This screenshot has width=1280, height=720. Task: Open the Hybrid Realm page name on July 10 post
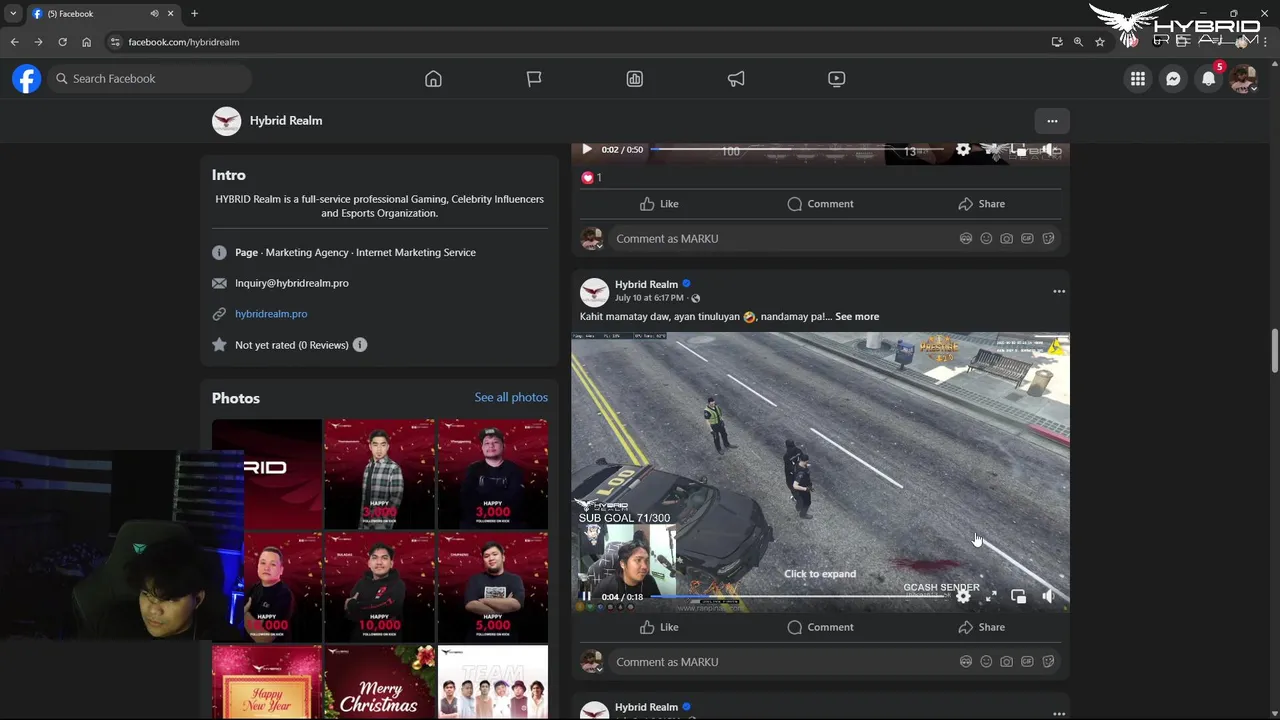(x=646, y=284)
